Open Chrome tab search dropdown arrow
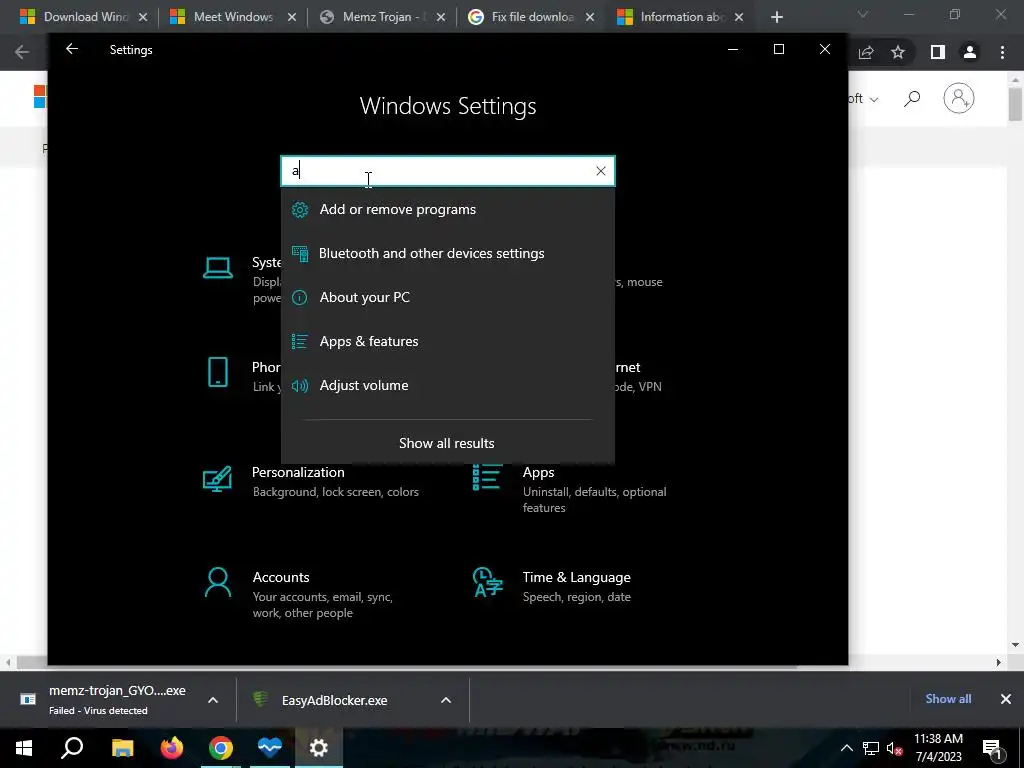This screenshot has height=768, width=1024. click(863, 14)
